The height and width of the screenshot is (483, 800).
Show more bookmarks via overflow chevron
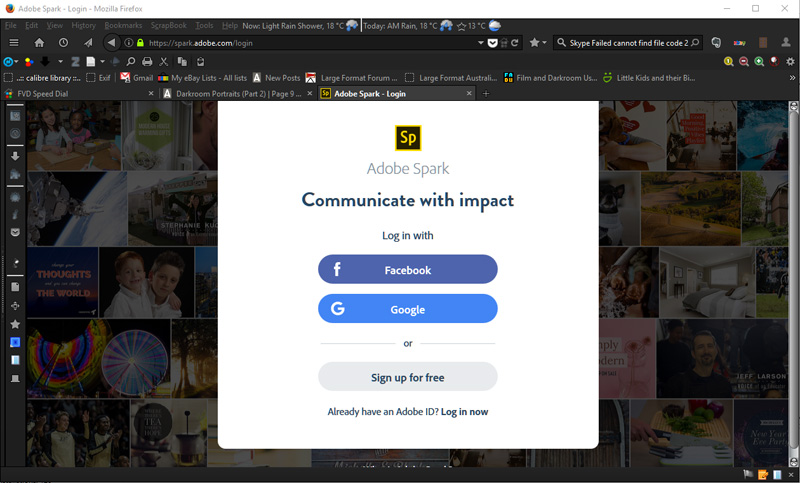point(791,77)
